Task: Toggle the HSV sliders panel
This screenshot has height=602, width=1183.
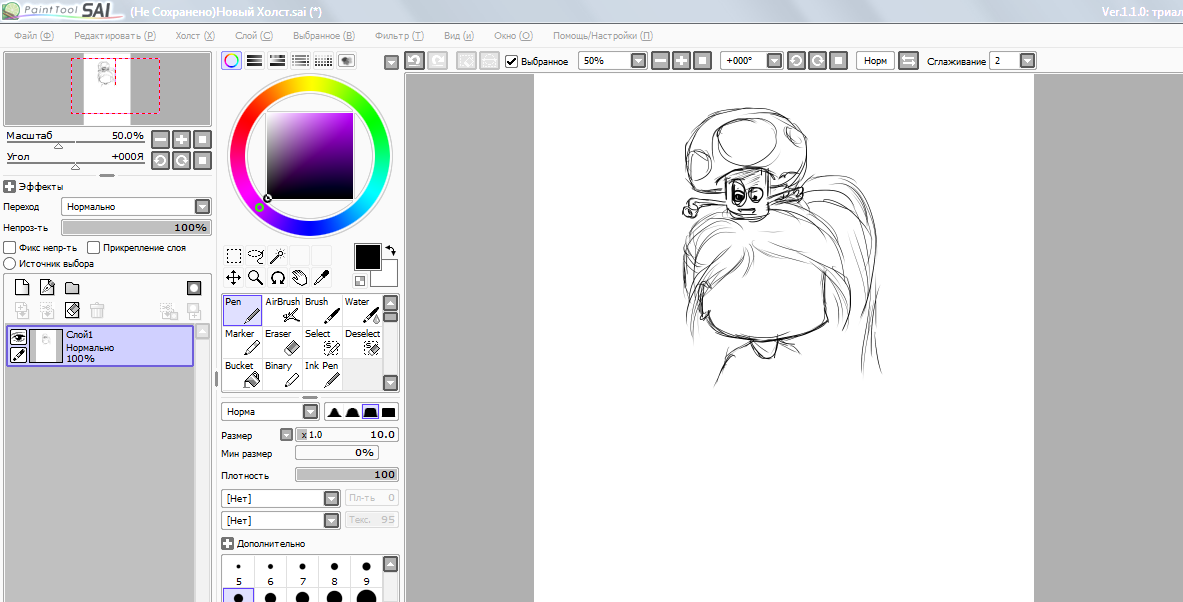Action: 277,61
